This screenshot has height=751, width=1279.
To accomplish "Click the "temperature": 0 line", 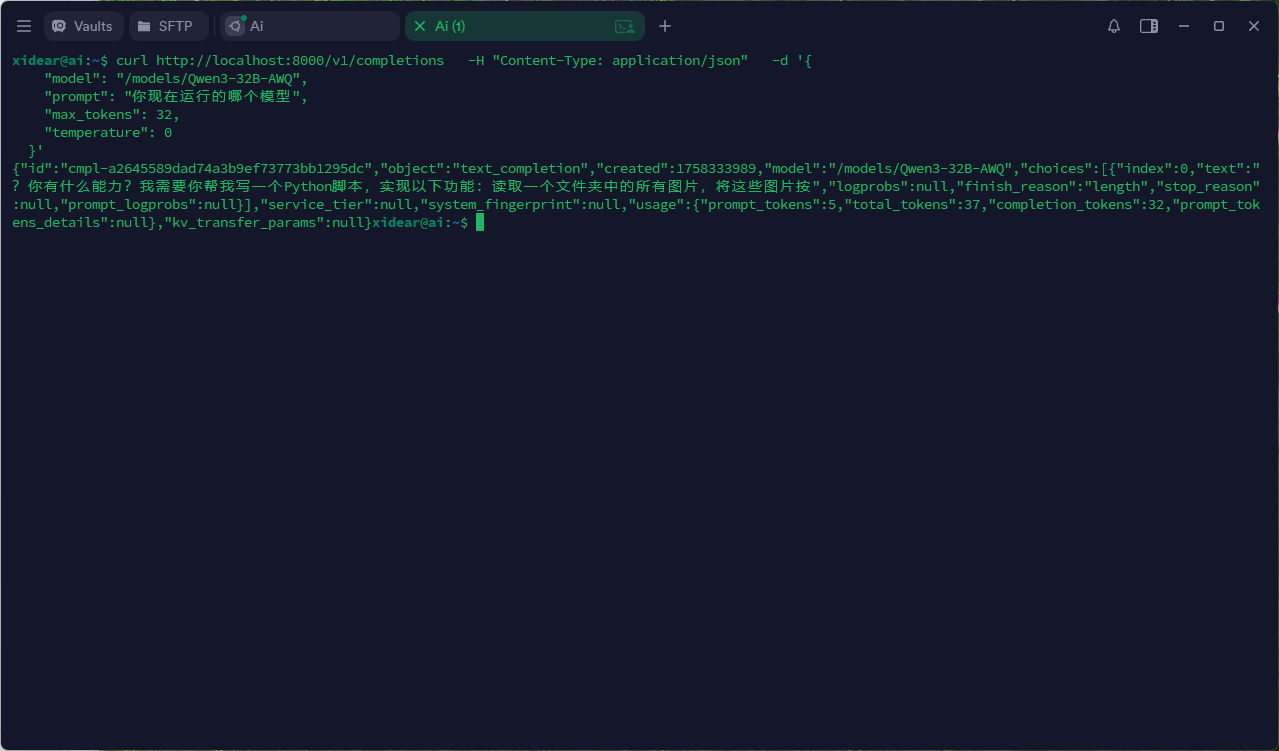I will tap(108, 133).
